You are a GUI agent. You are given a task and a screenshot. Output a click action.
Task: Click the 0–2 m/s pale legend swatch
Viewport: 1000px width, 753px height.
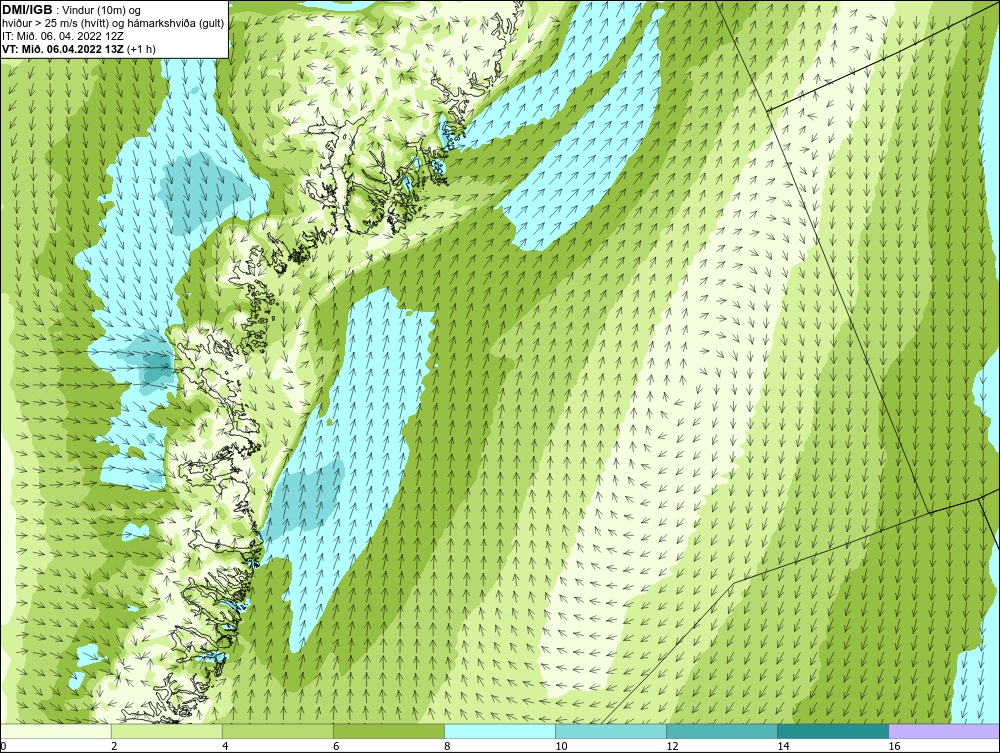tap(56, 731)
